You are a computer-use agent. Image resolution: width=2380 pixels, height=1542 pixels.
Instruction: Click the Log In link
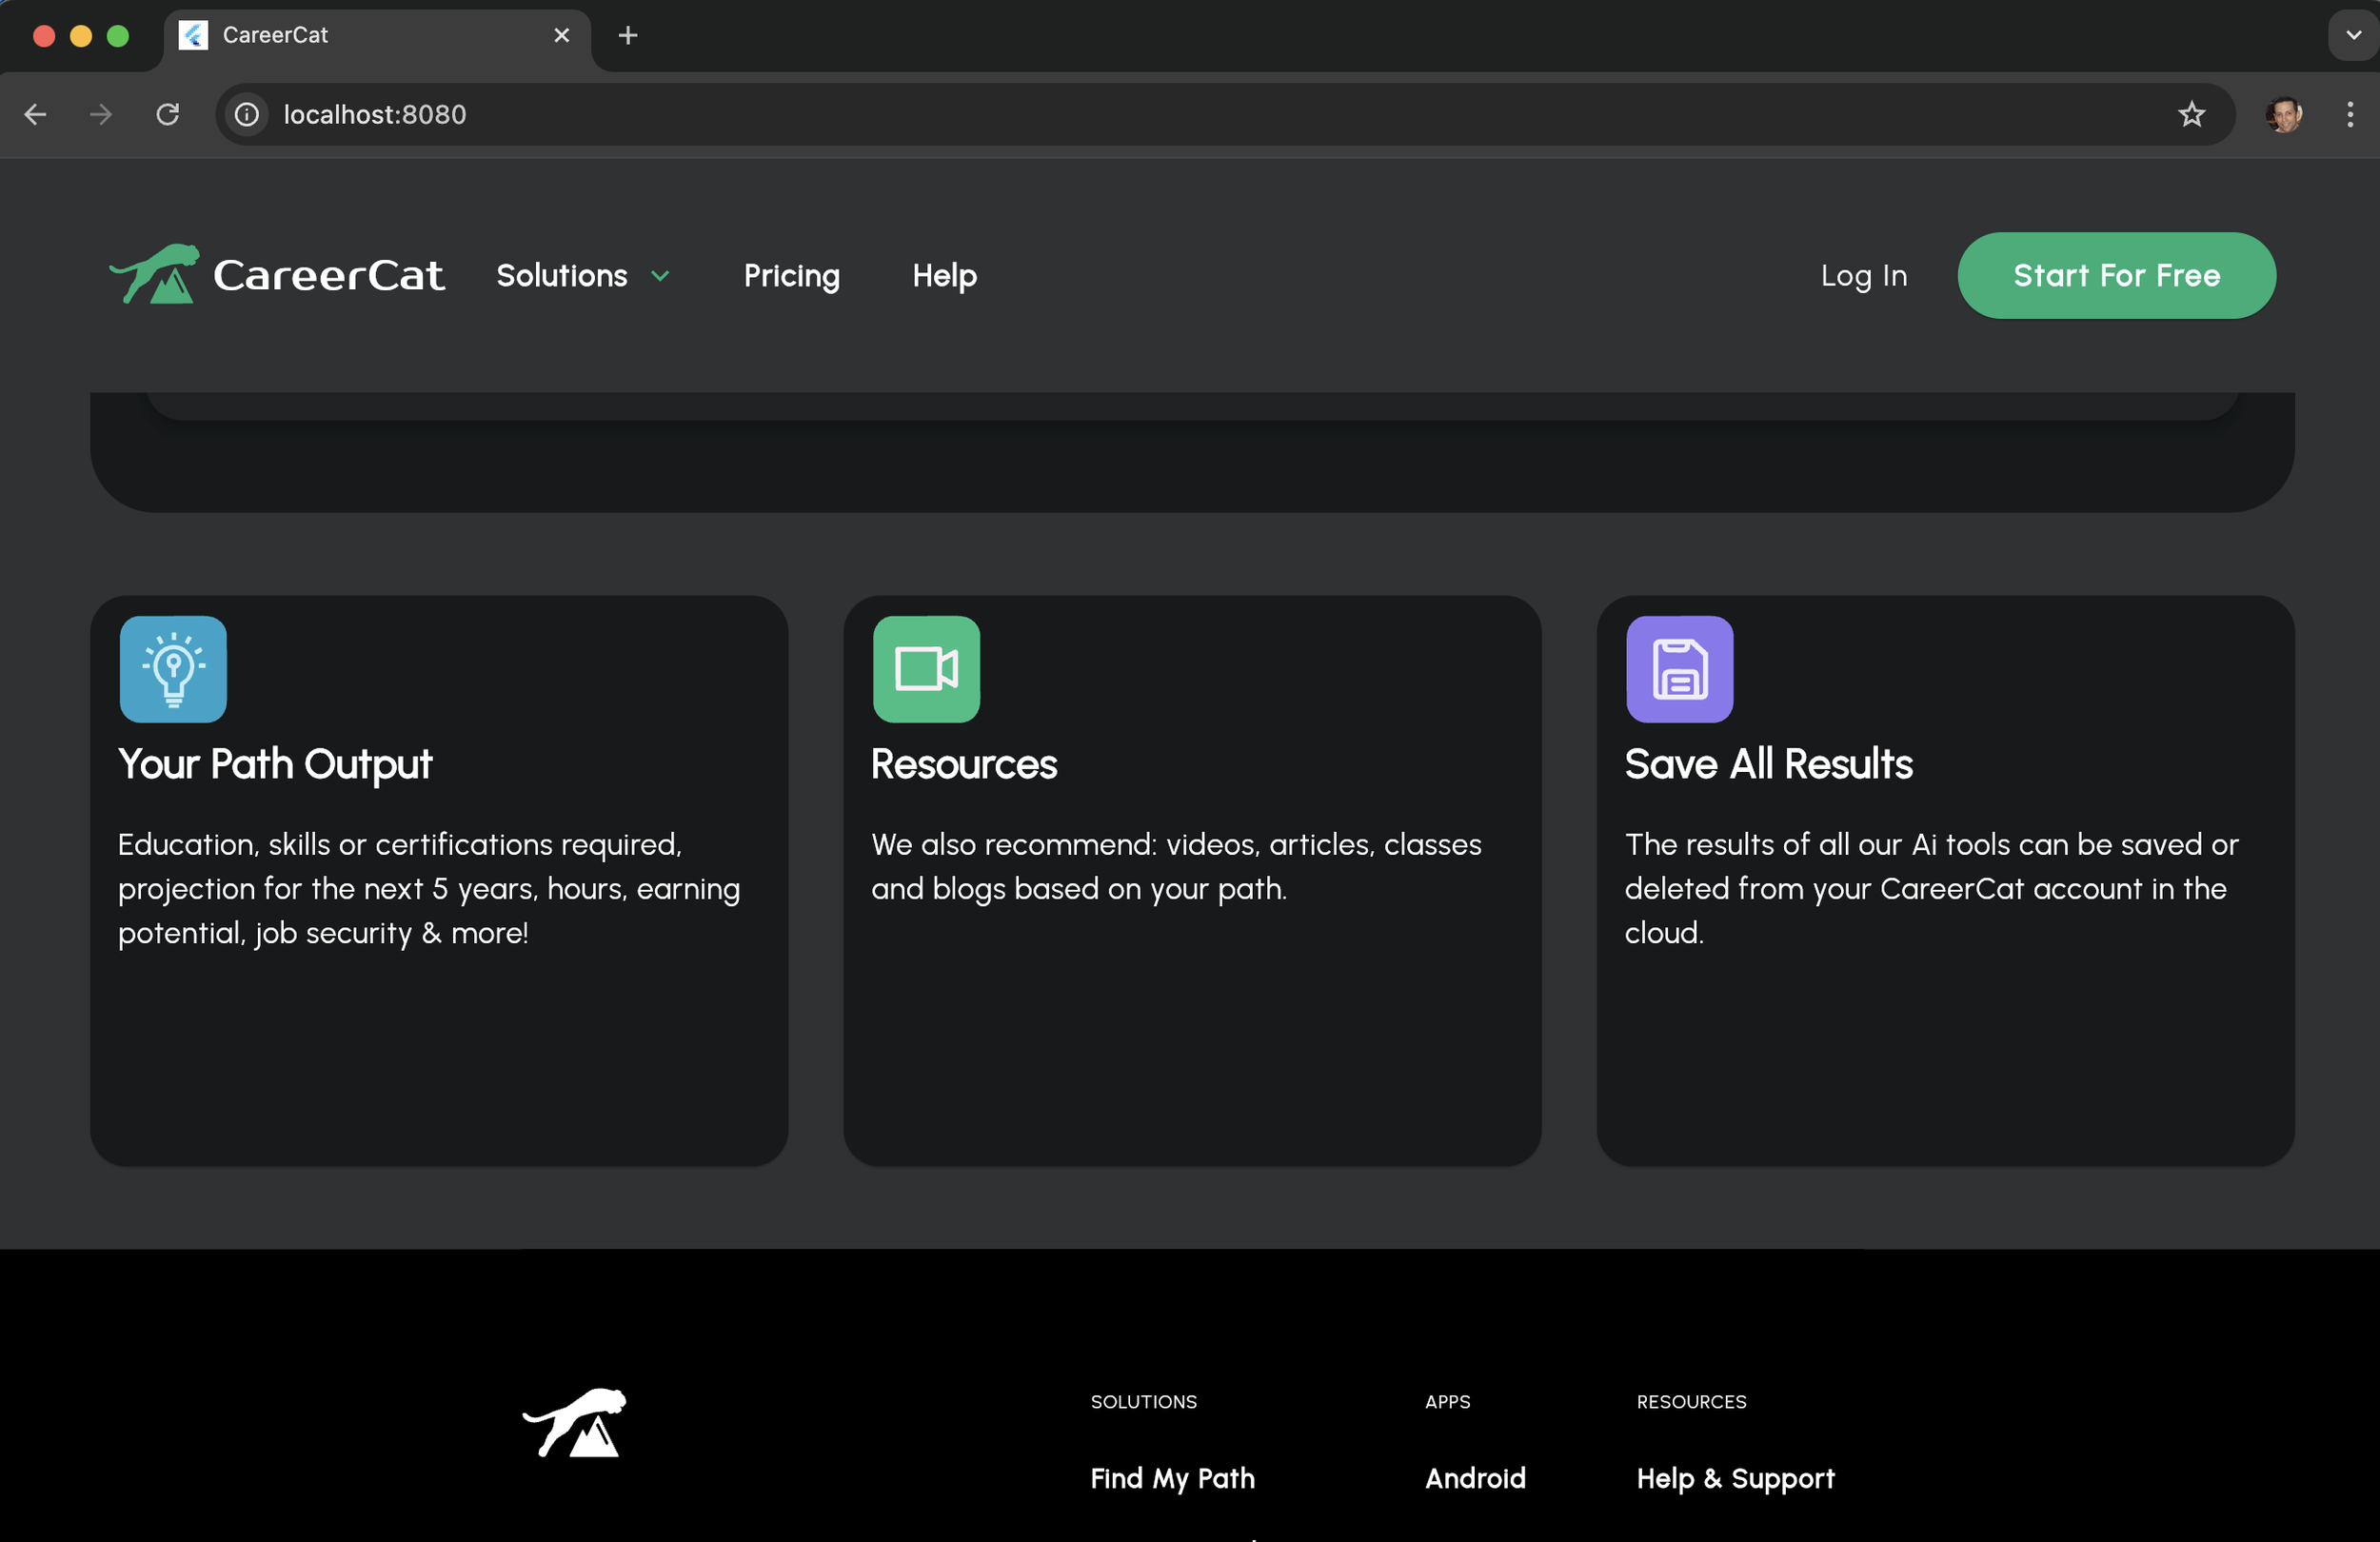coord(1864,276)
